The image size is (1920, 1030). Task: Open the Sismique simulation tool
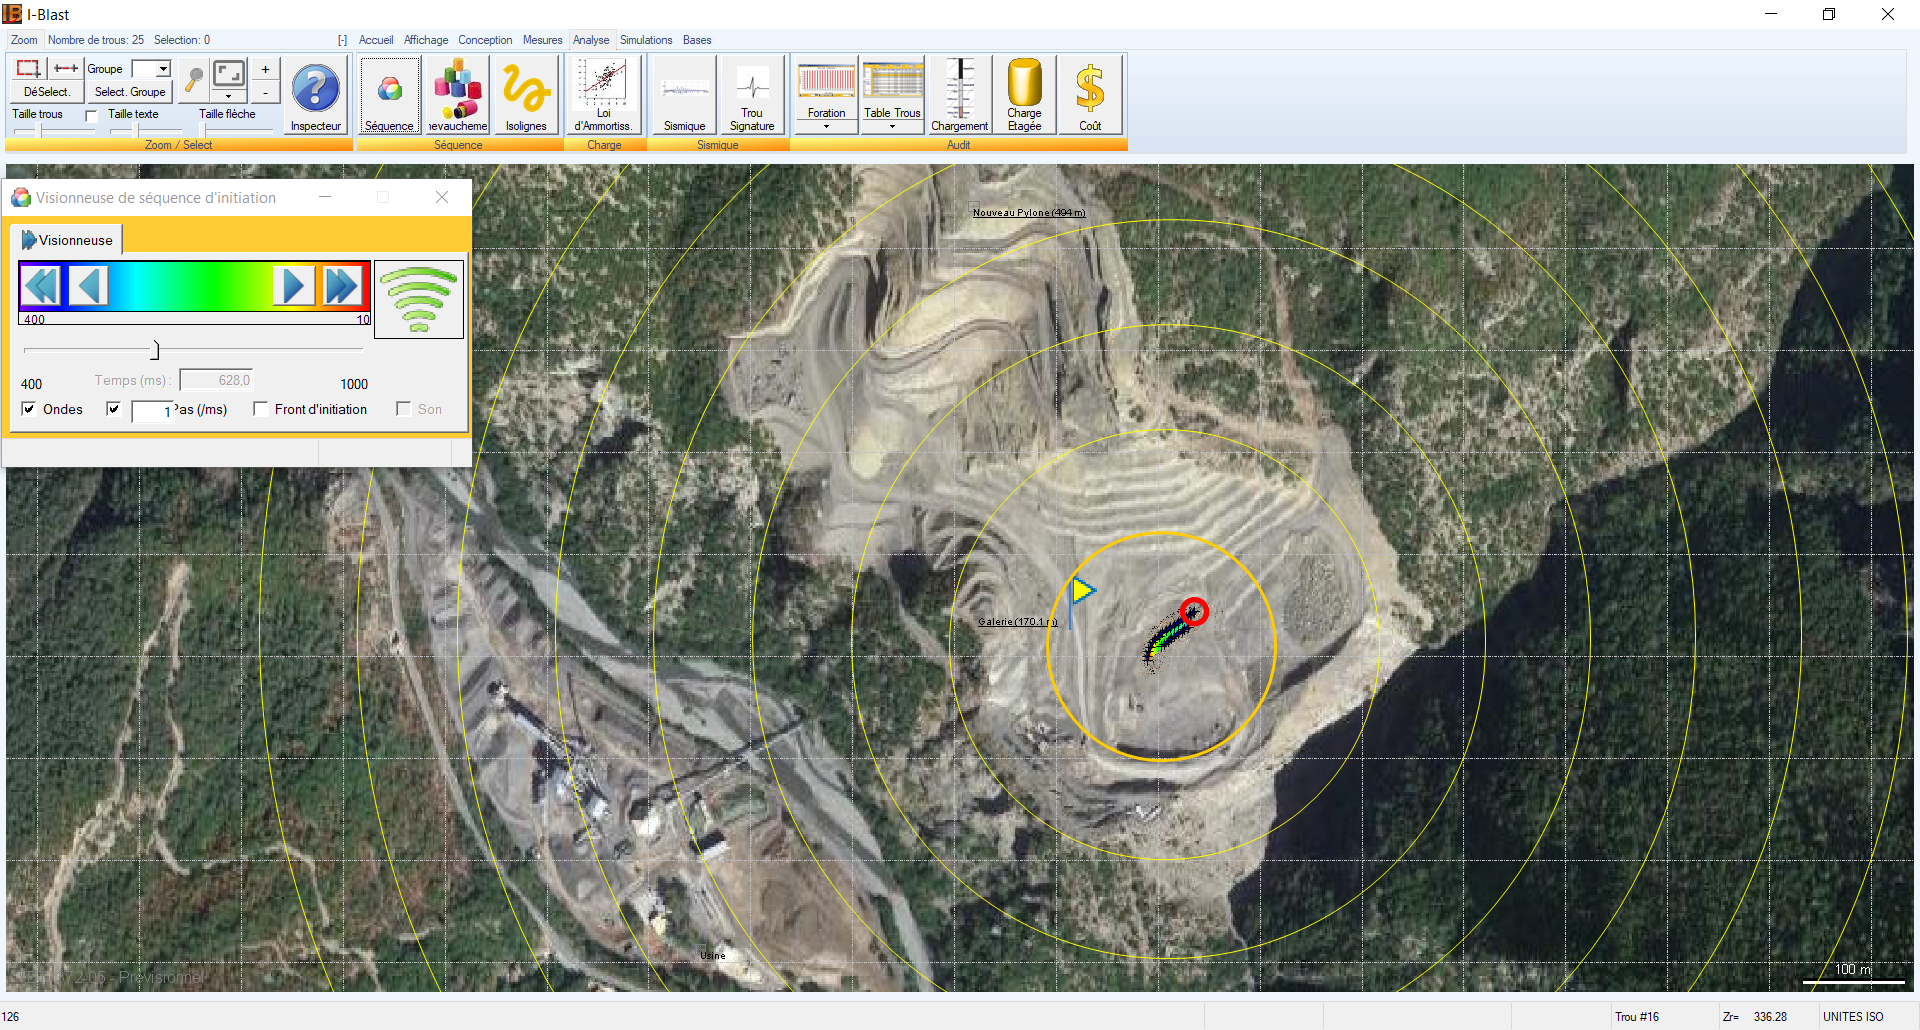(x=685, y=96)
